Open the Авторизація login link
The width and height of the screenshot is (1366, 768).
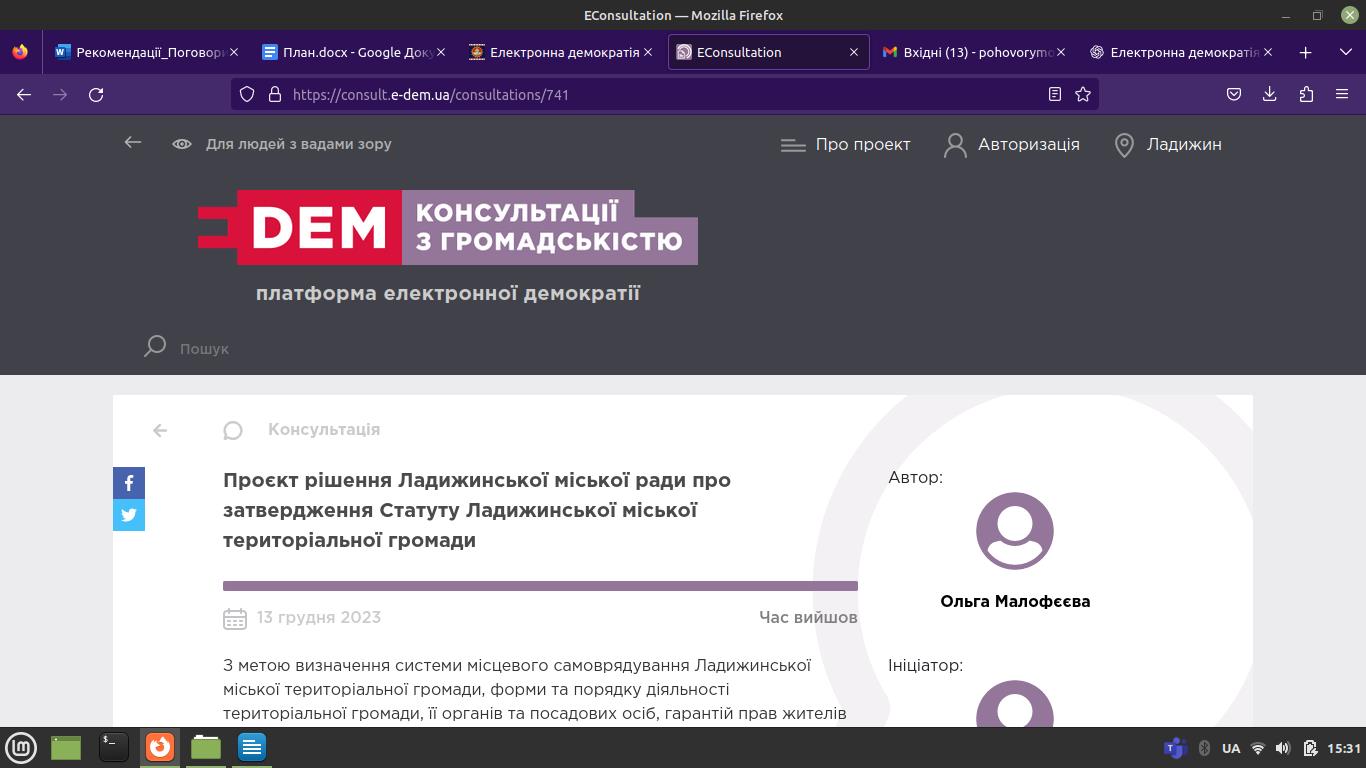coord(1028,144)
